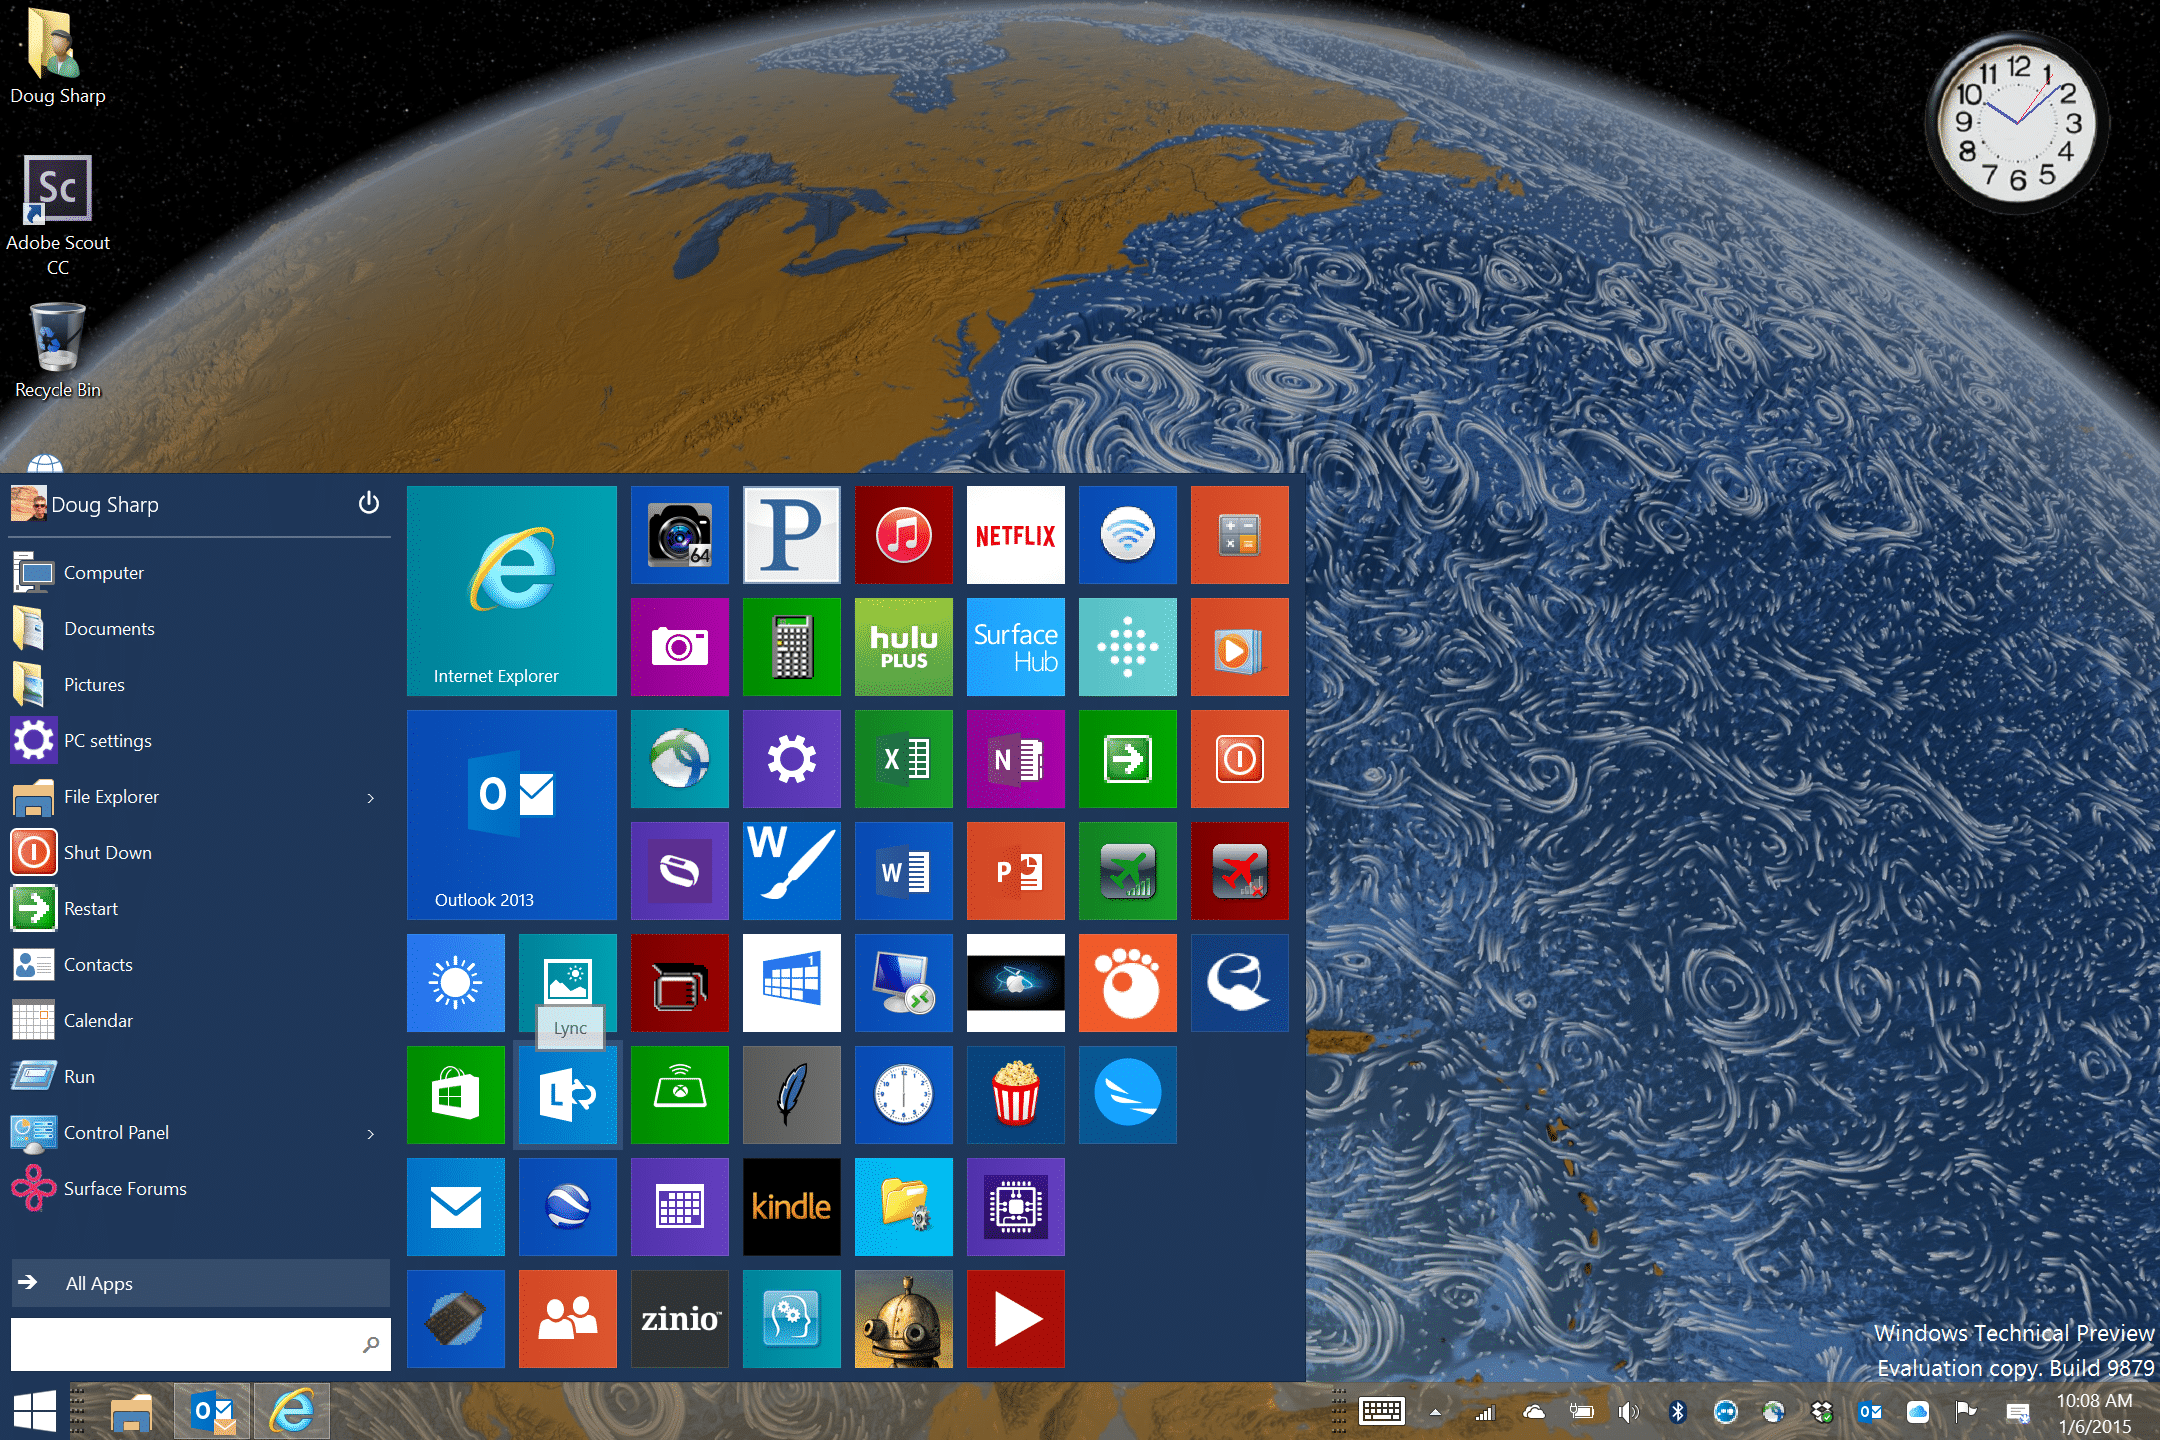Open the Lync tile
The image size is (2160, 1440).
pos(568,1095)
